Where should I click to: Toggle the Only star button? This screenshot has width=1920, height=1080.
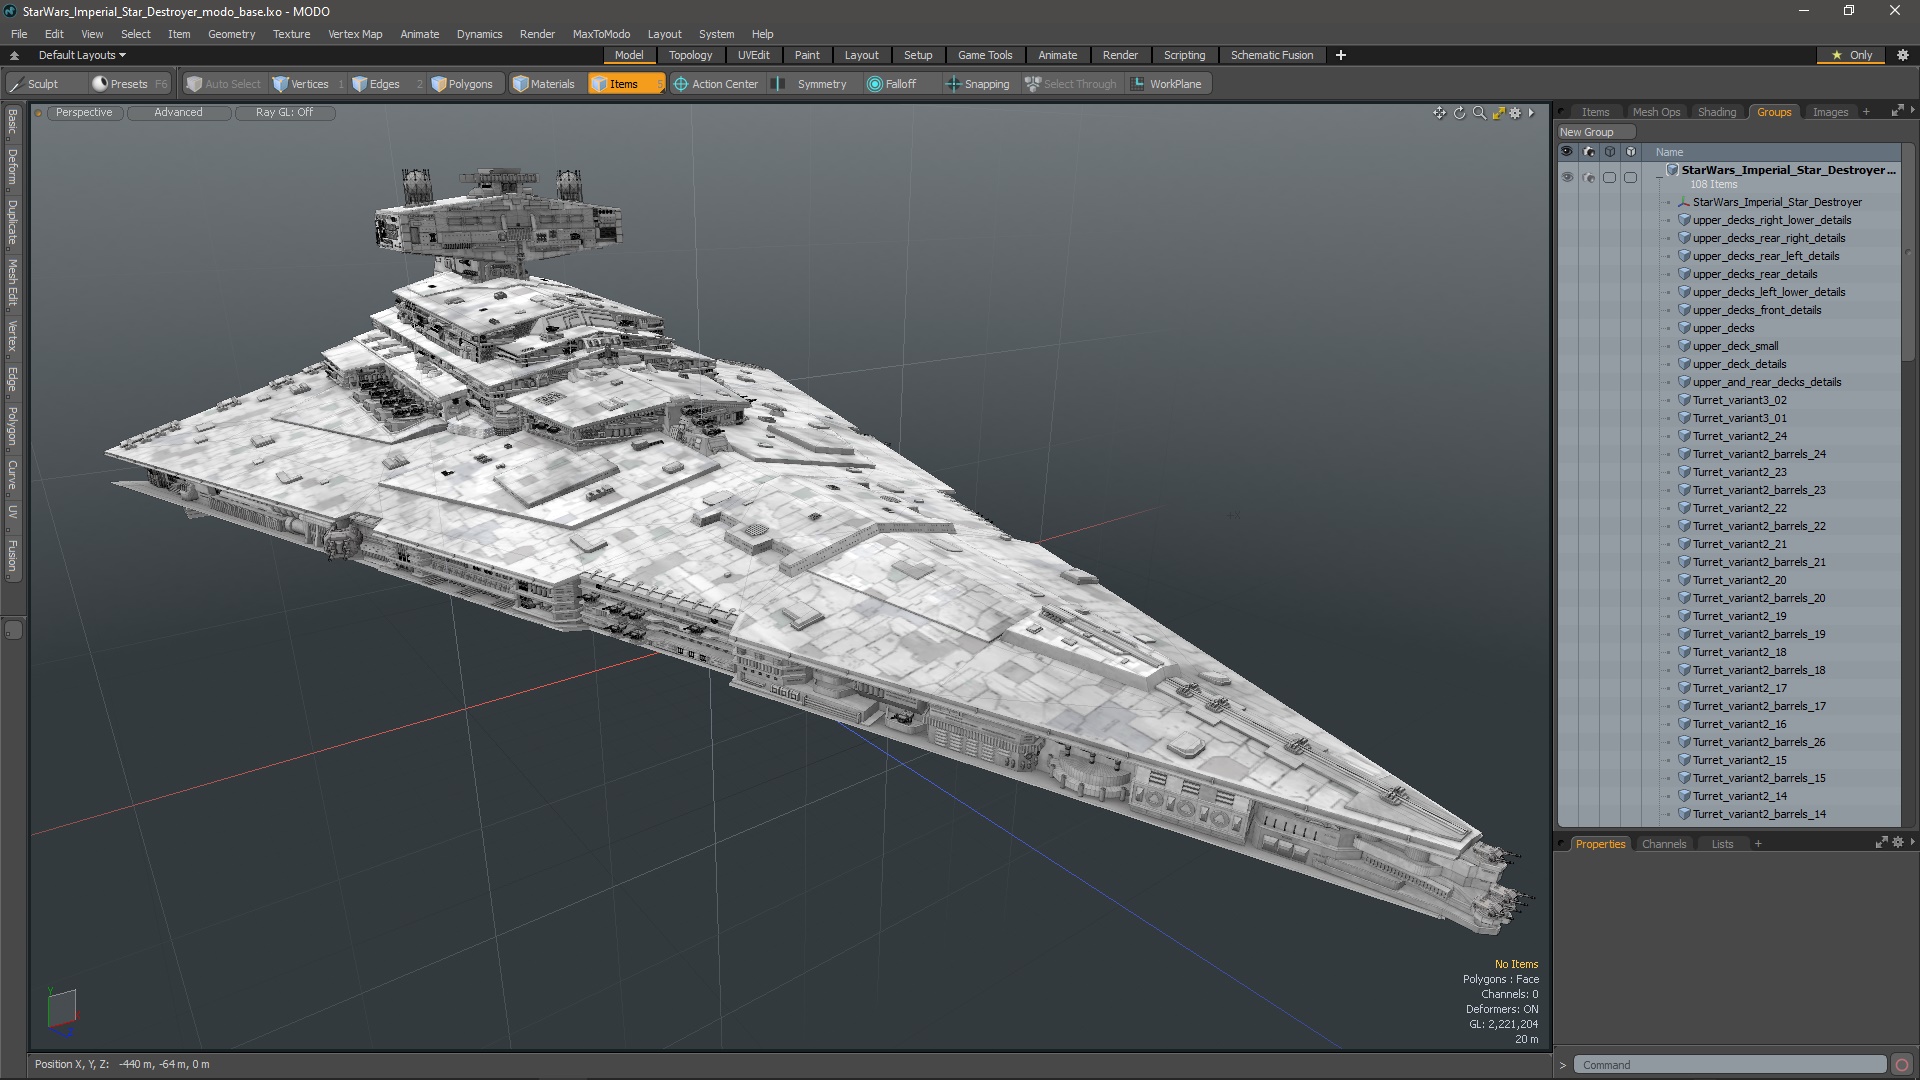coord(1852,55)
